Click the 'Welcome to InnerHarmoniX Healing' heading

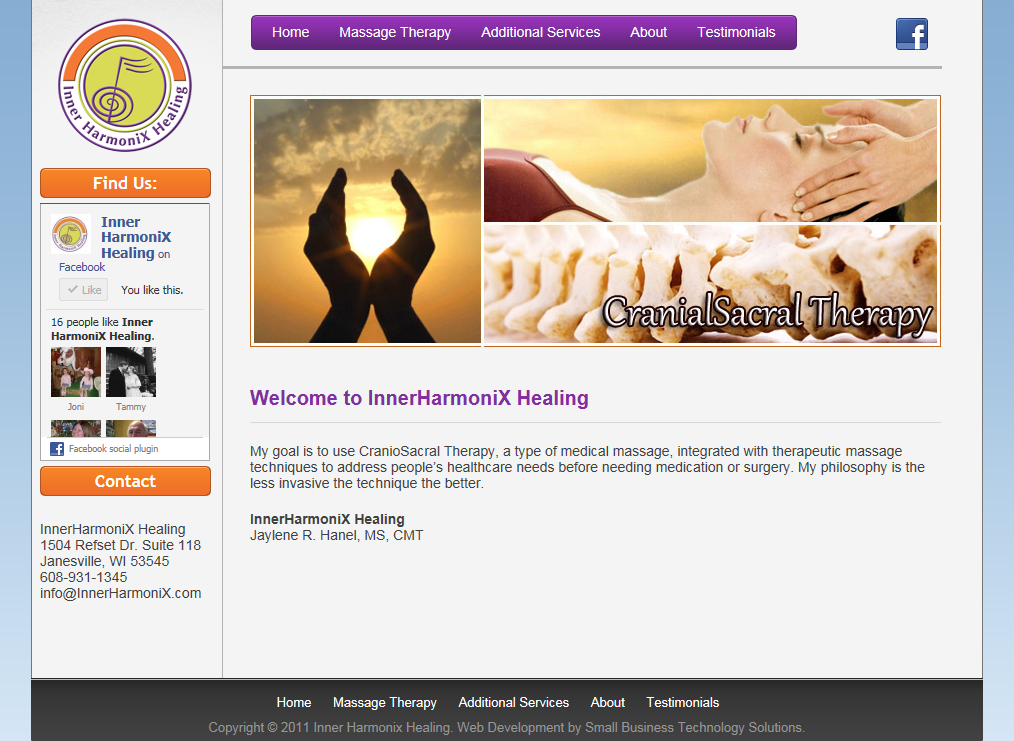419,398
